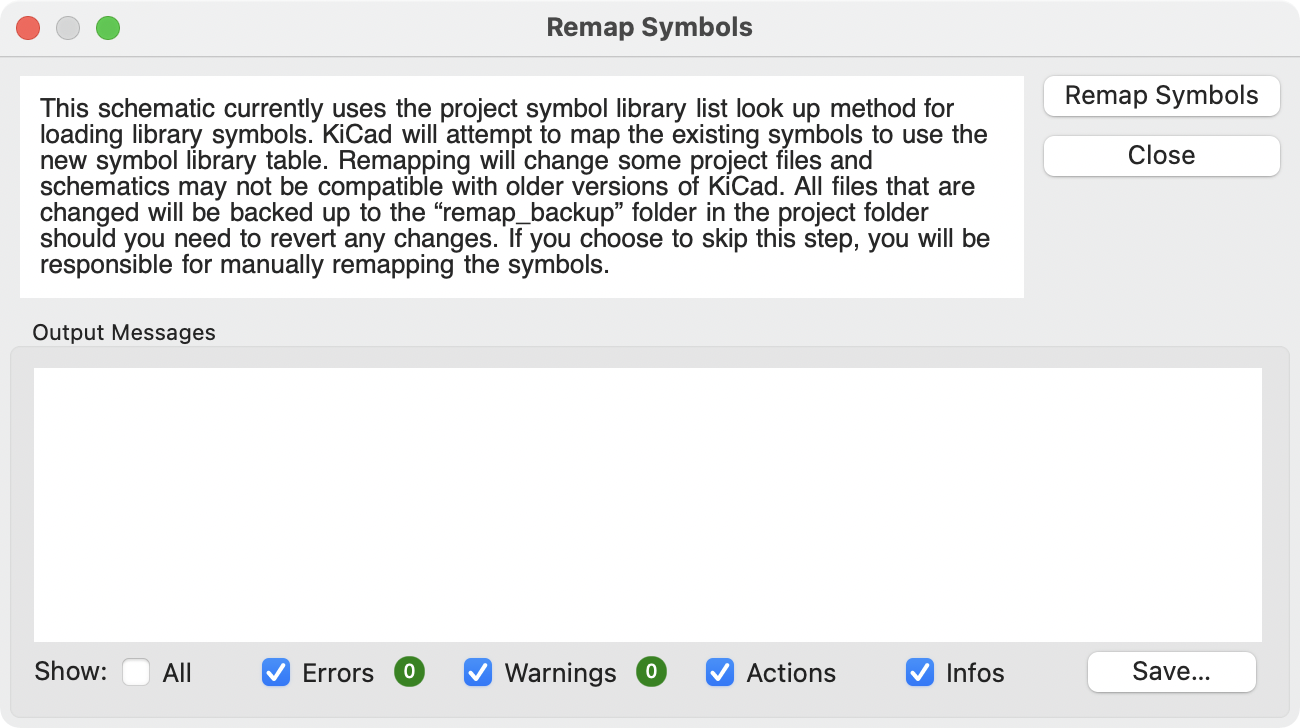Click the Remap Symbols dialog title

[x=650, y=27]
